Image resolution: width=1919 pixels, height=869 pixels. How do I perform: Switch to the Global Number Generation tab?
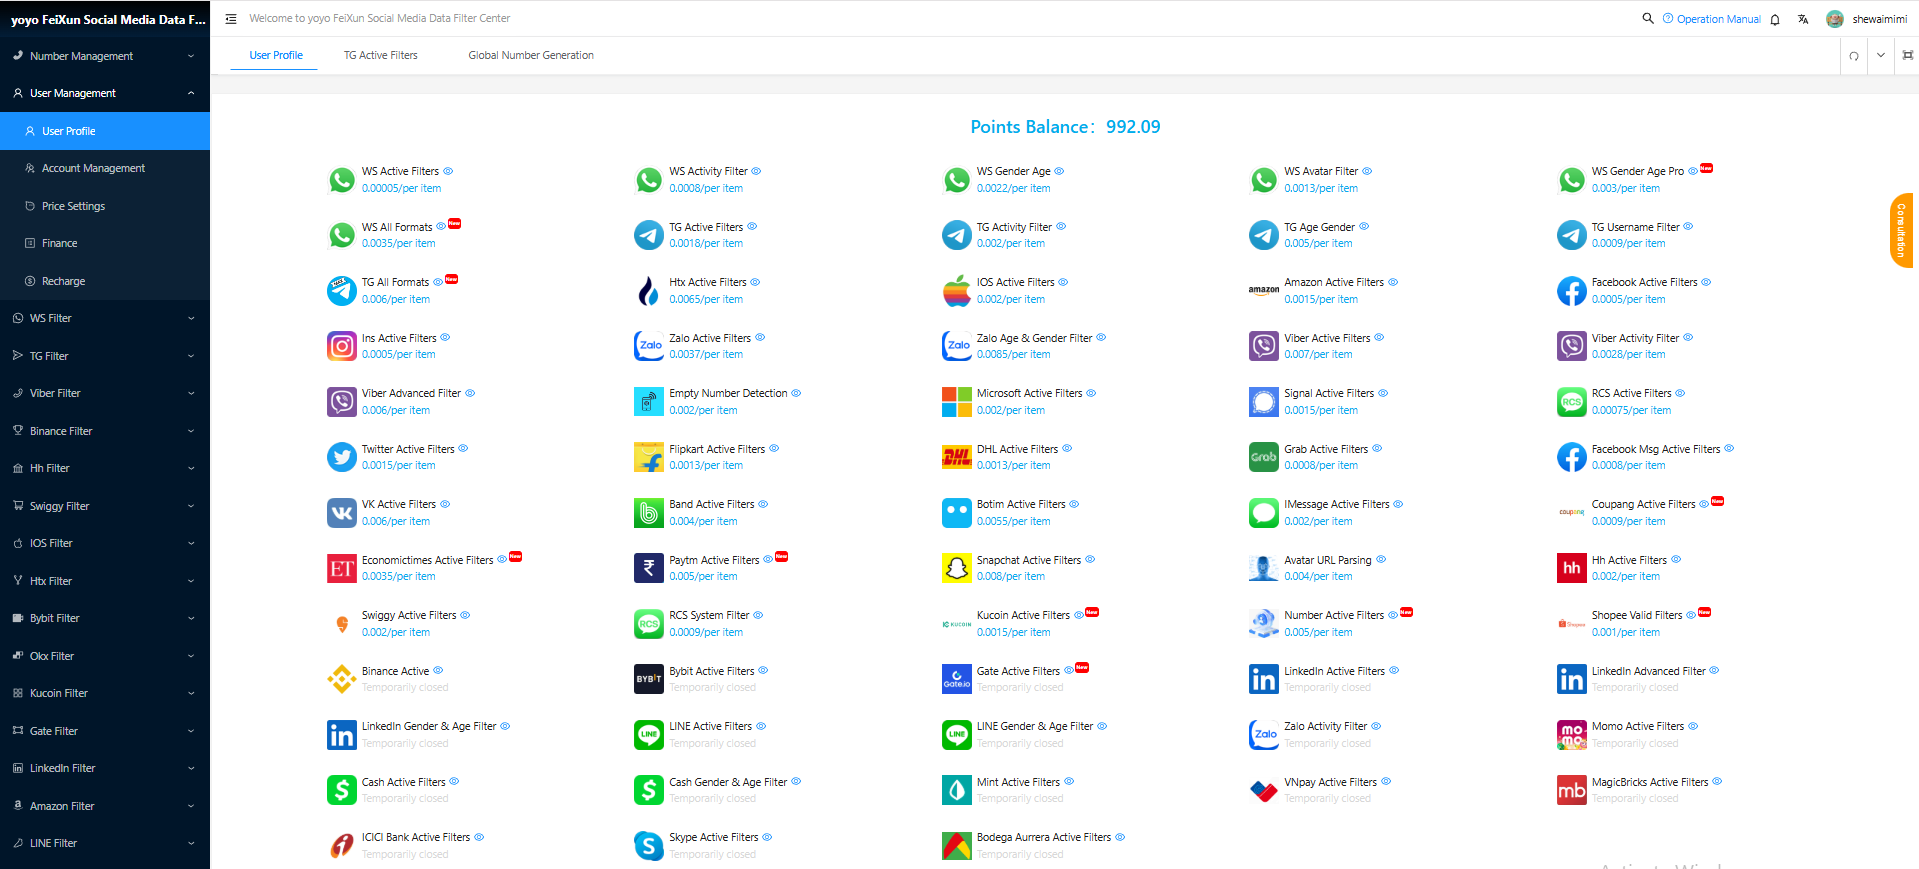(x=531, y=55)
